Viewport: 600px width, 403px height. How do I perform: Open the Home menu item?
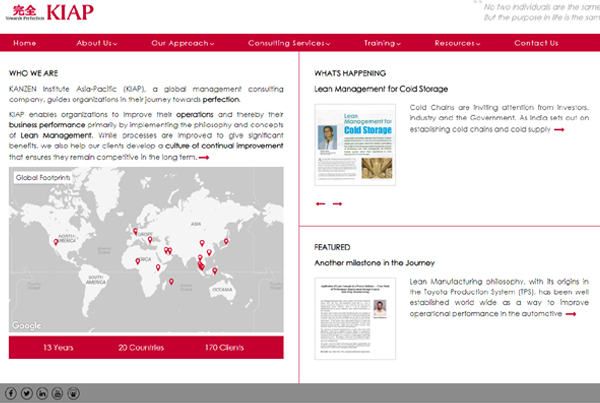click(24, 43)
